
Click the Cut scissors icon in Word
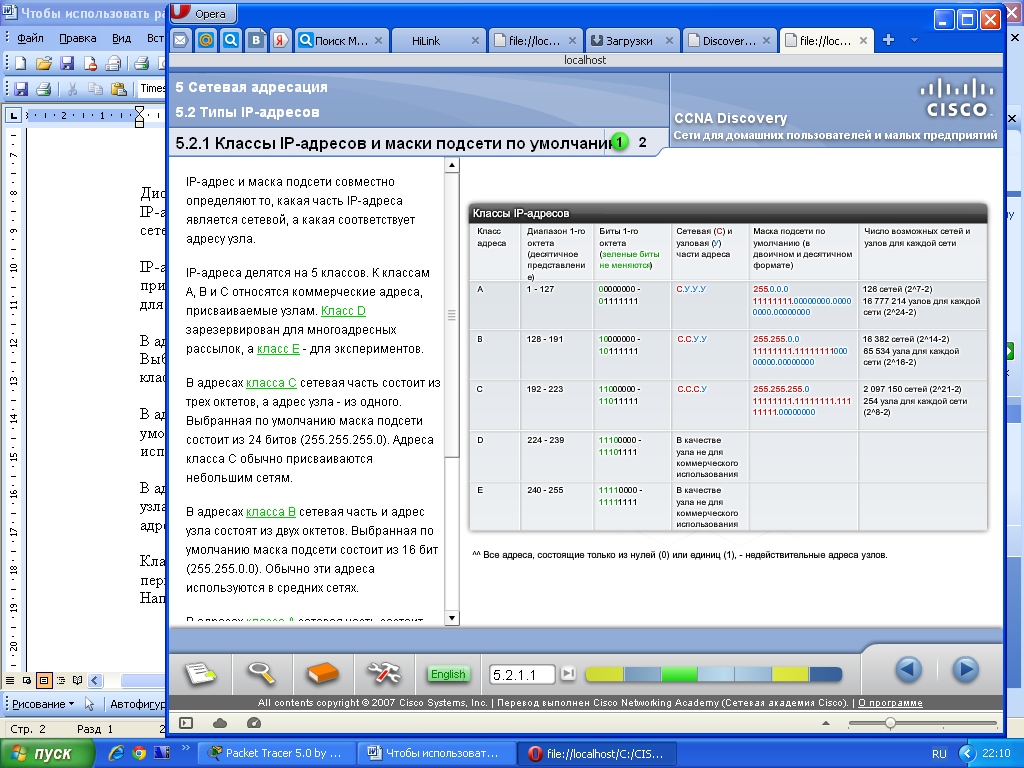coord(72,88)
